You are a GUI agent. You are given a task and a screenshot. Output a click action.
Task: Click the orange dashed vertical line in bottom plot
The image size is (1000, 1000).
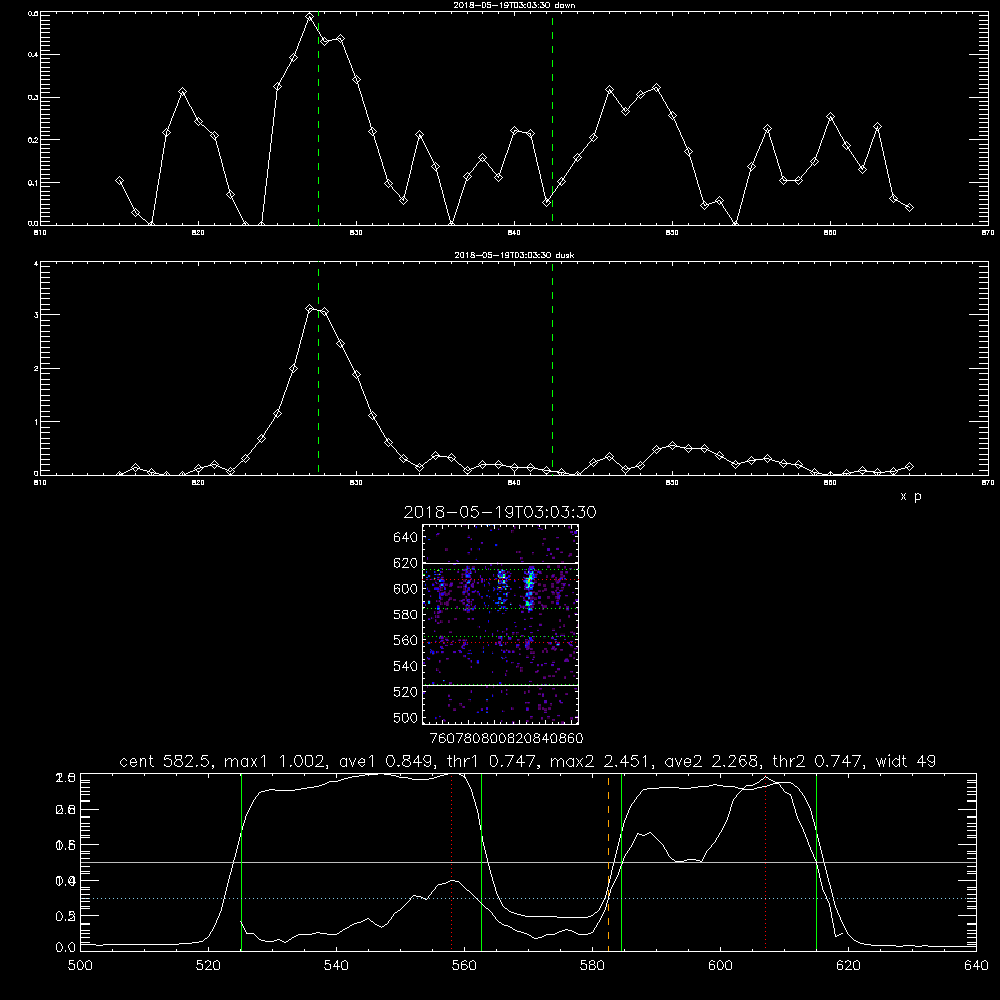(608, 862)
